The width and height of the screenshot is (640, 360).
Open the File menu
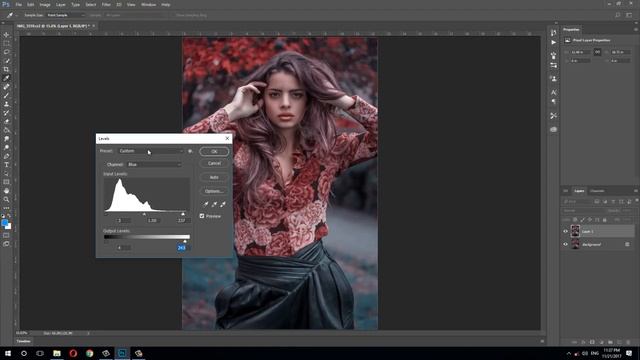19,4
